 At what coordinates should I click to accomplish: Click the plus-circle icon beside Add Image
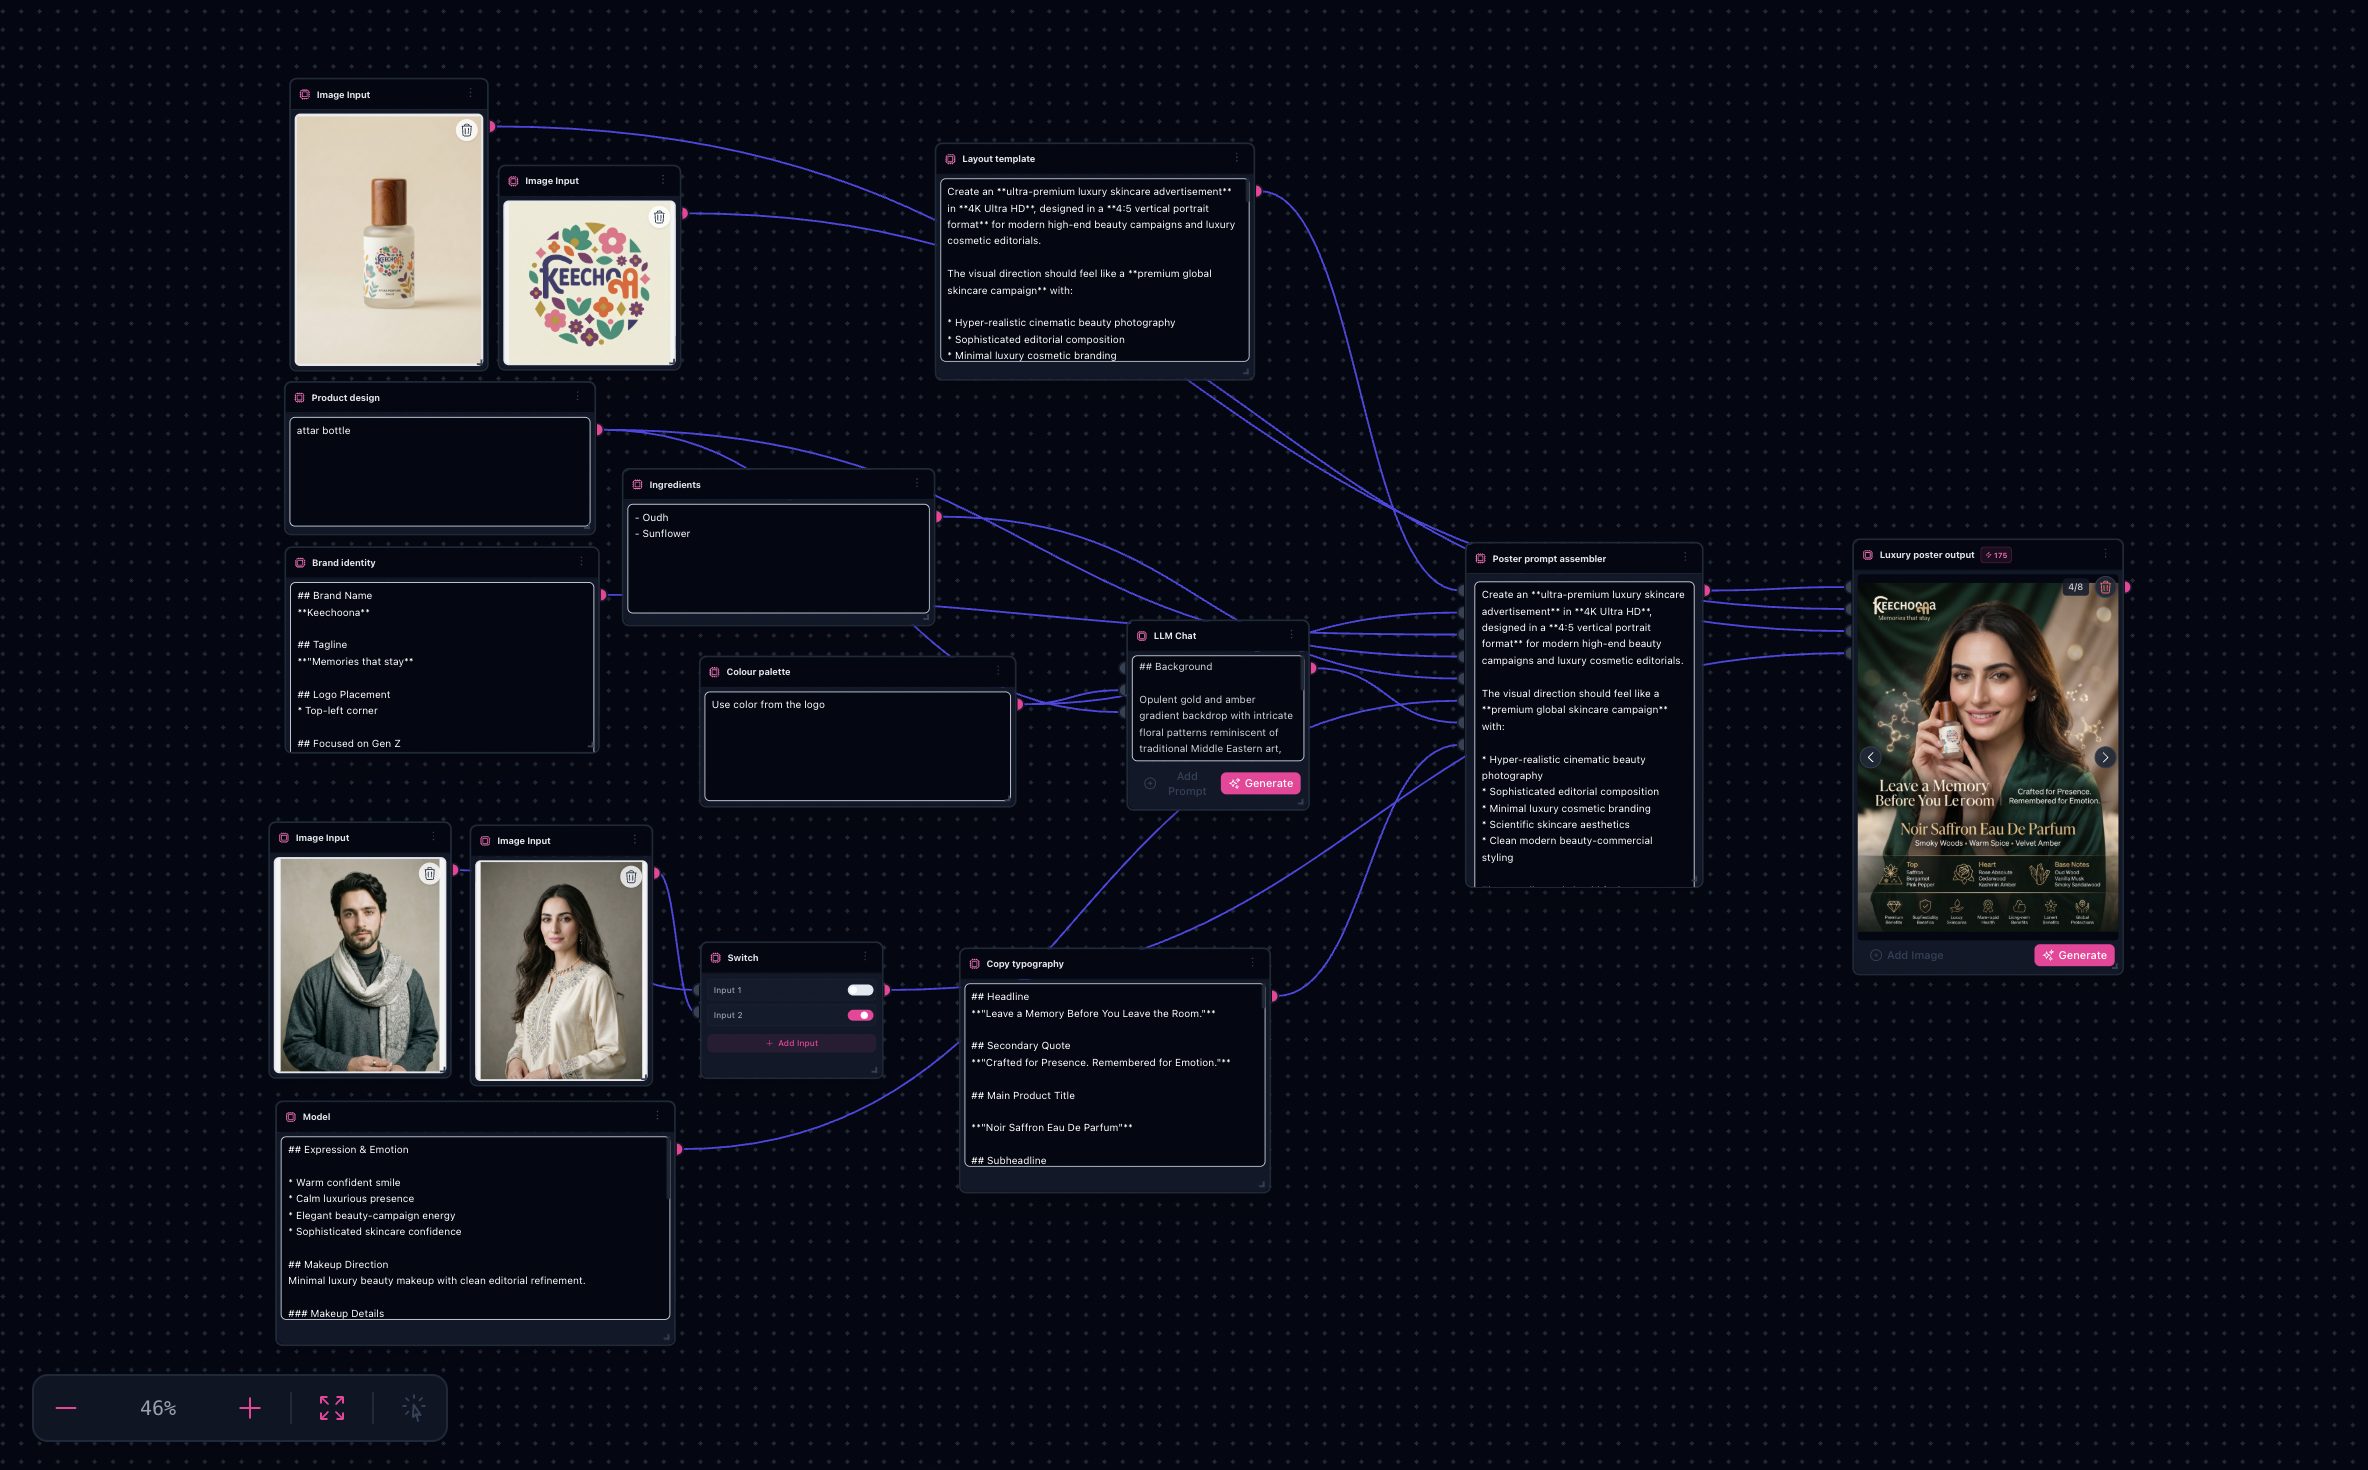click(1875, 955)
